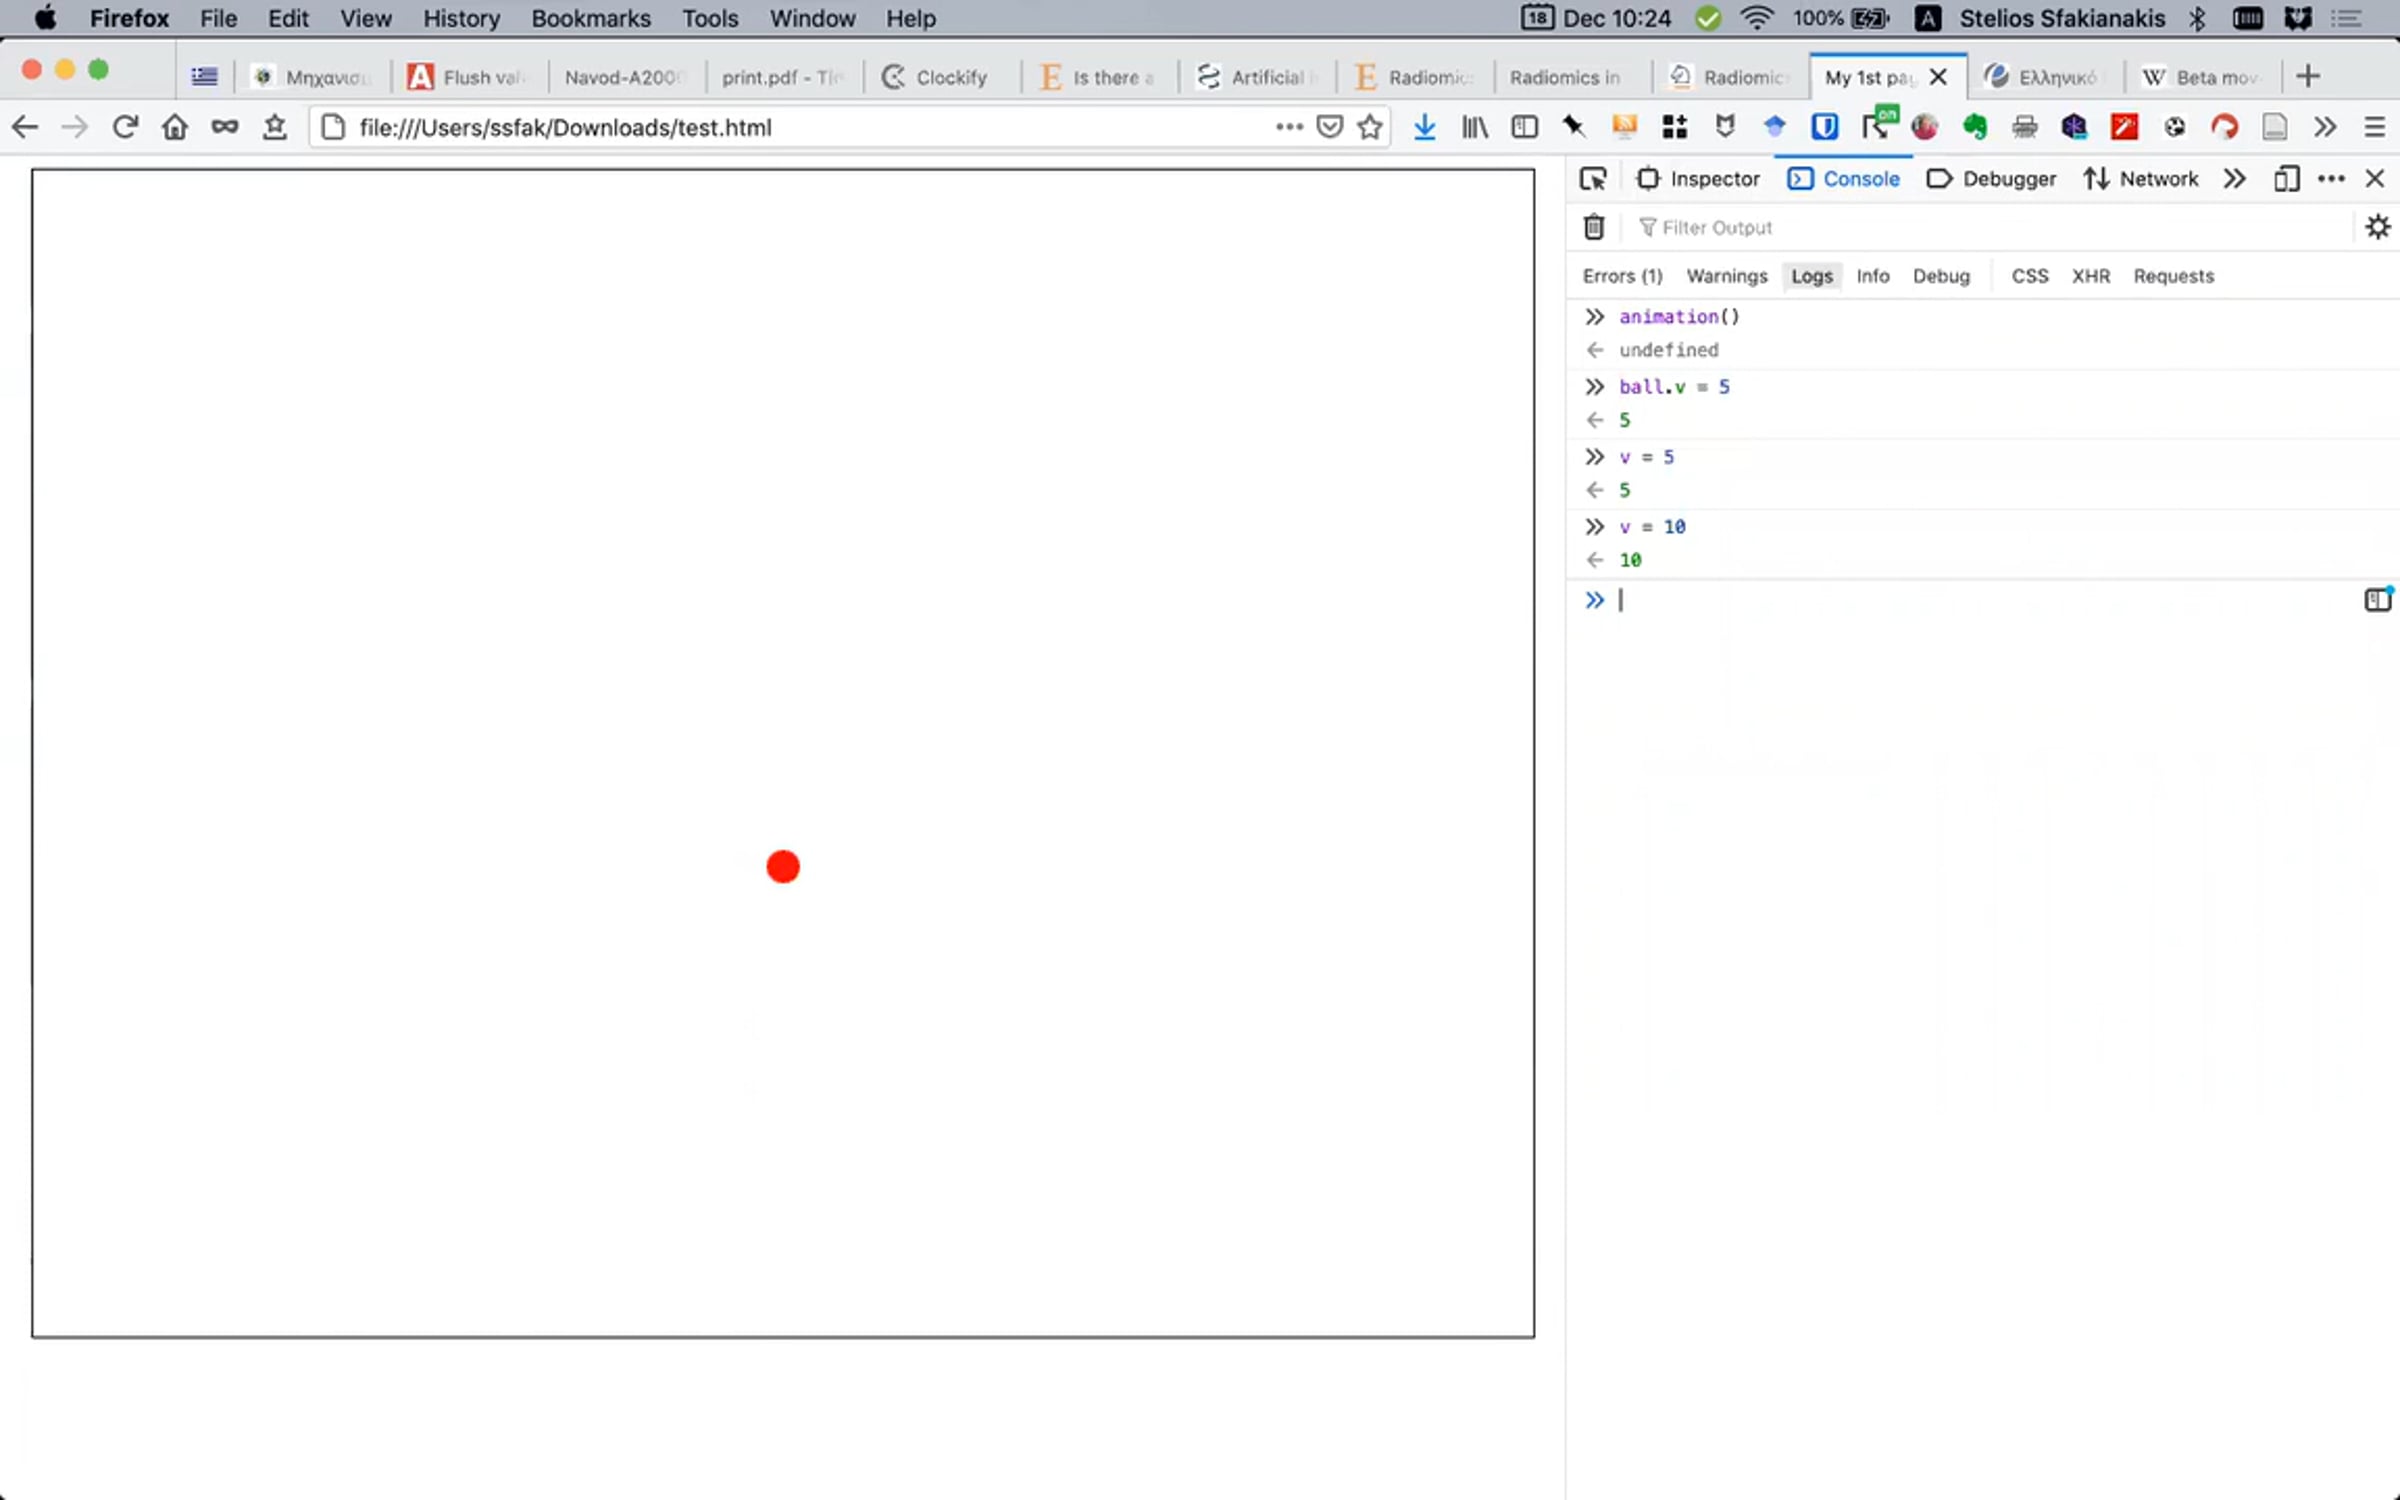Toggle CSS filter
Image resolution: width=2400 pixels, height=1500 pixels.
2029,276
